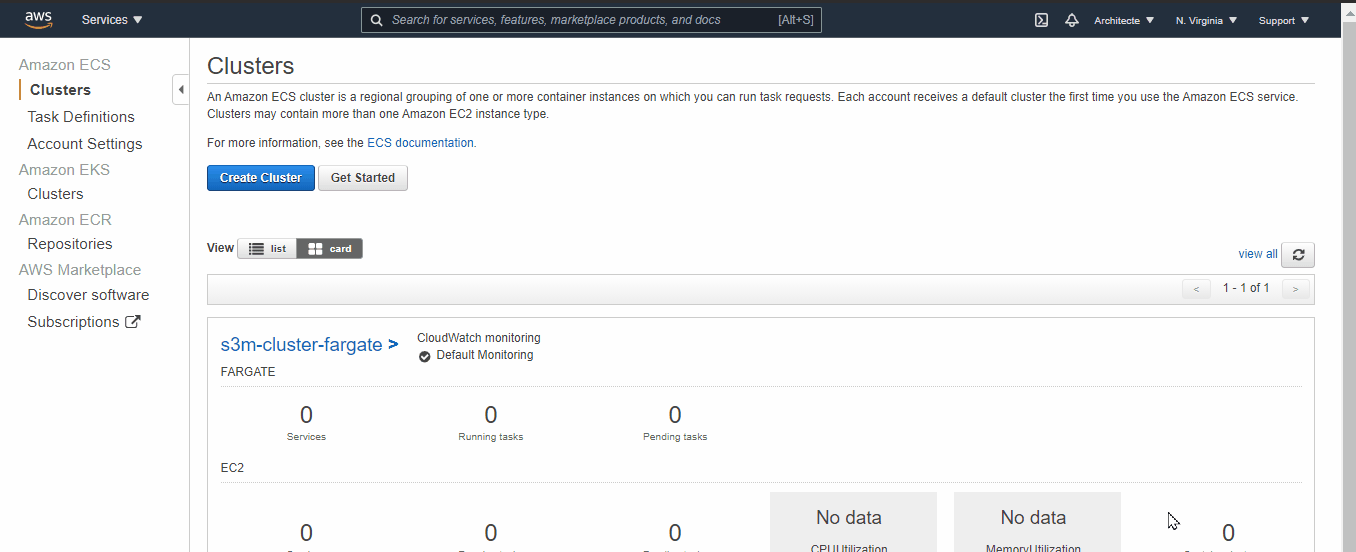
Task: Click the '1 - 1 of 1' pagination text
Action: (1246, 288)
